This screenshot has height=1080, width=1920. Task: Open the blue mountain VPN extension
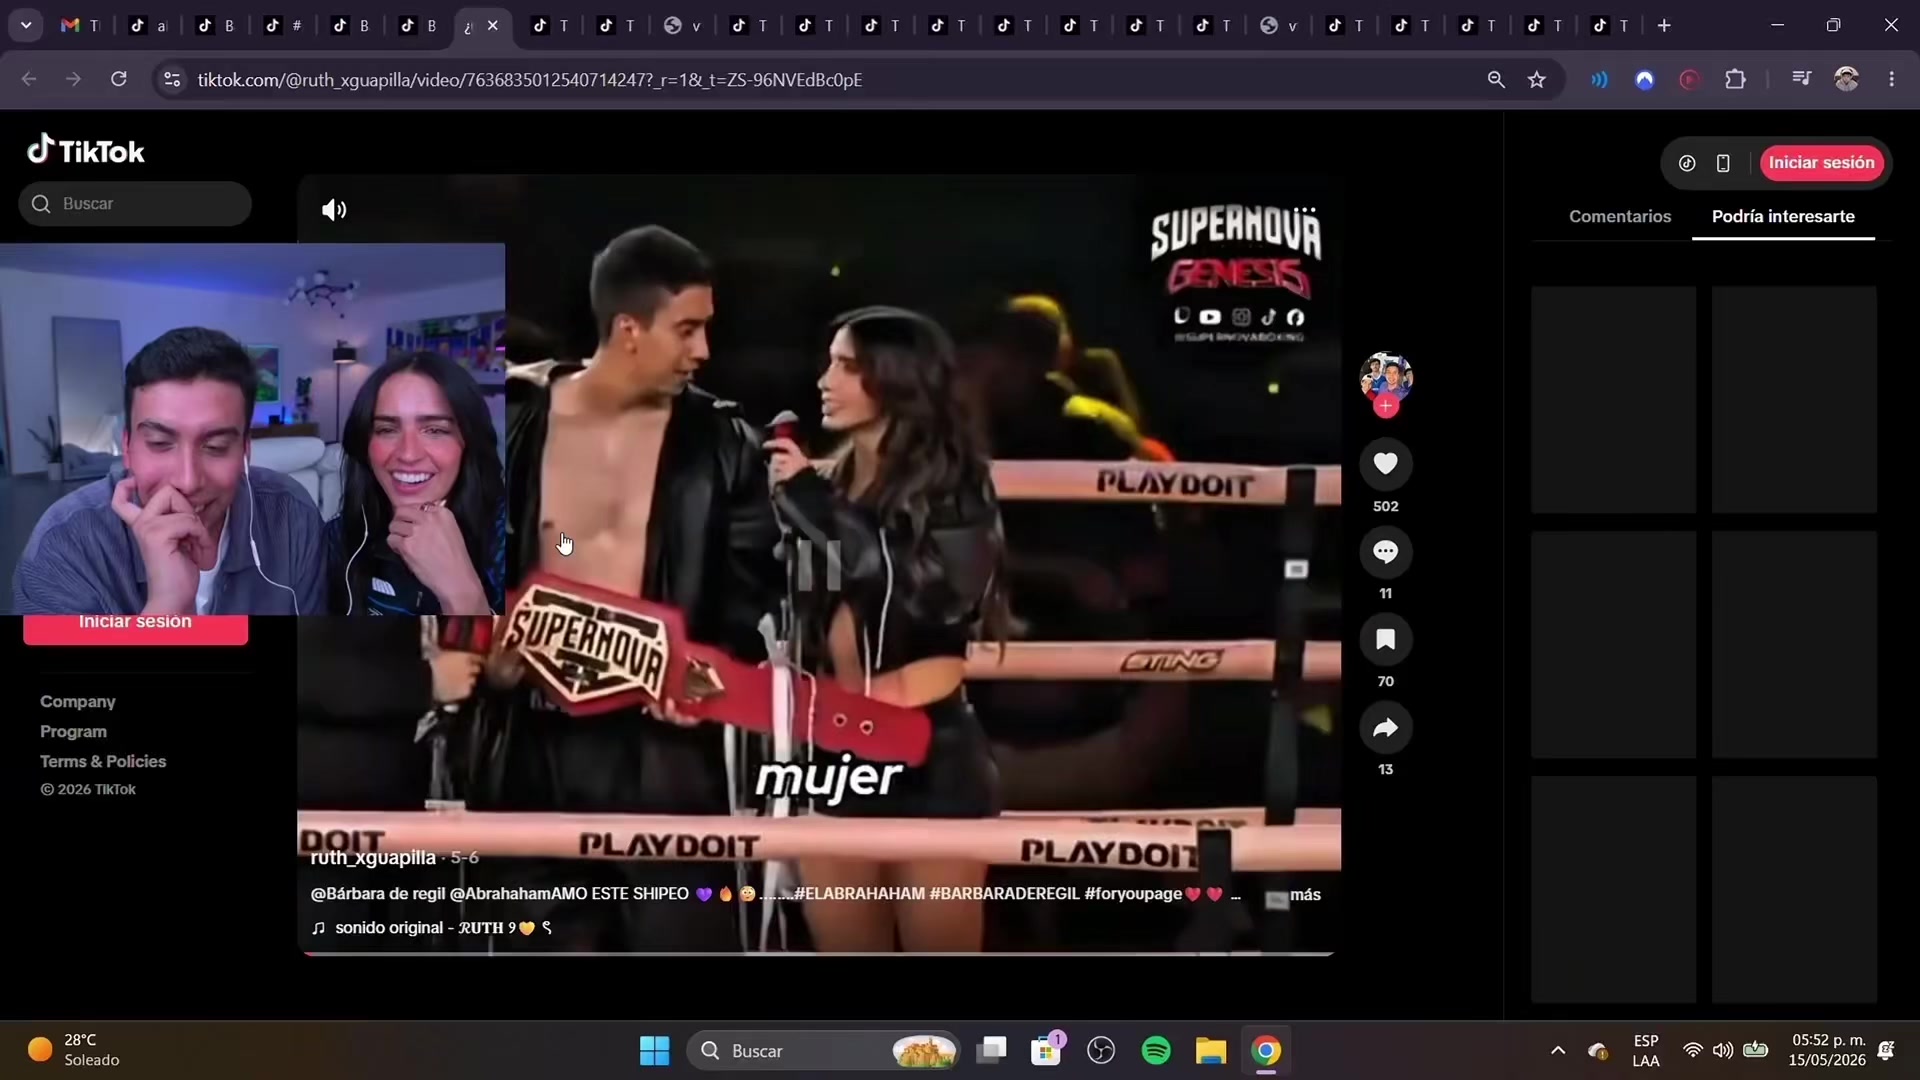pyautogui.click(x=1645, y=80)
